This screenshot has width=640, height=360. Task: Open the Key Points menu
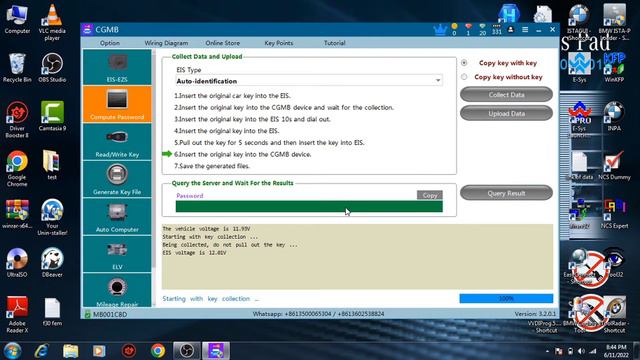coord(279,43)
